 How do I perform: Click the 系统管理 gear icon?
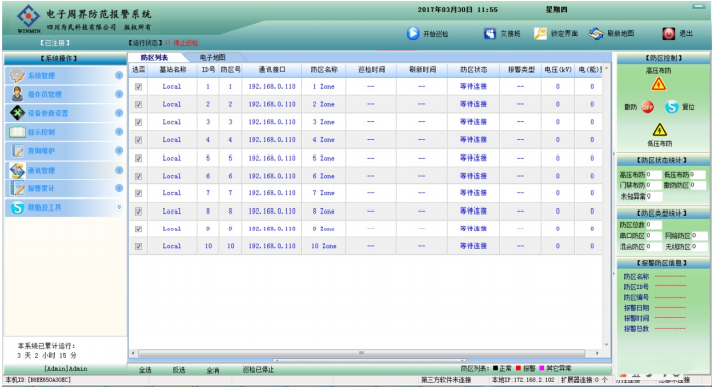(x=17, y=75)
